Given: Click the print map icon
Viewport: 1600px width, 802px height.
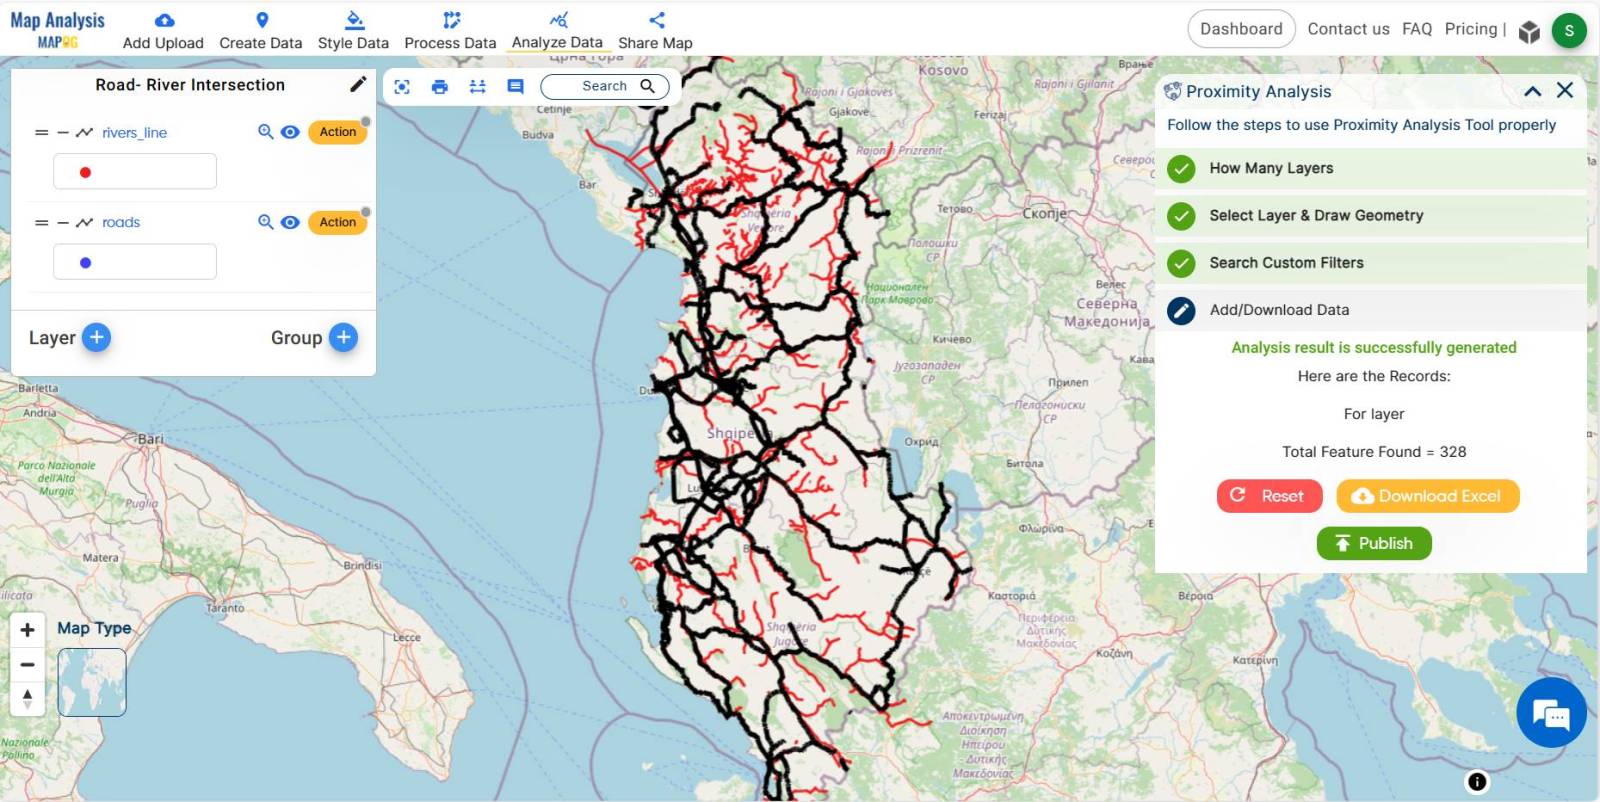Looking at the screenshot, I should coord(439,87).
